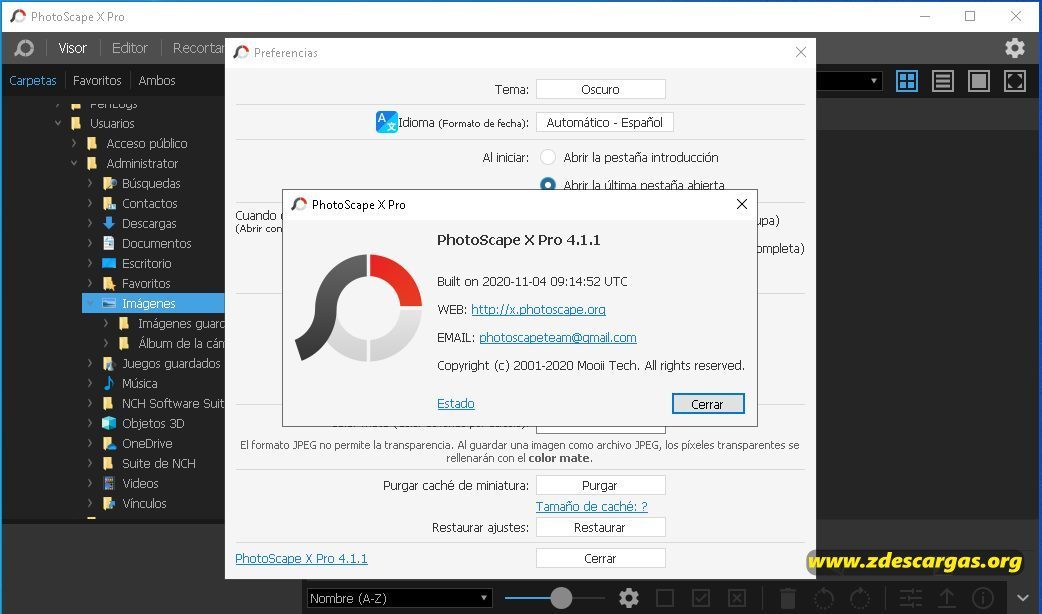The image size is (1042, 614).
Task: Switch to the Visor tab
Action: 72,48
